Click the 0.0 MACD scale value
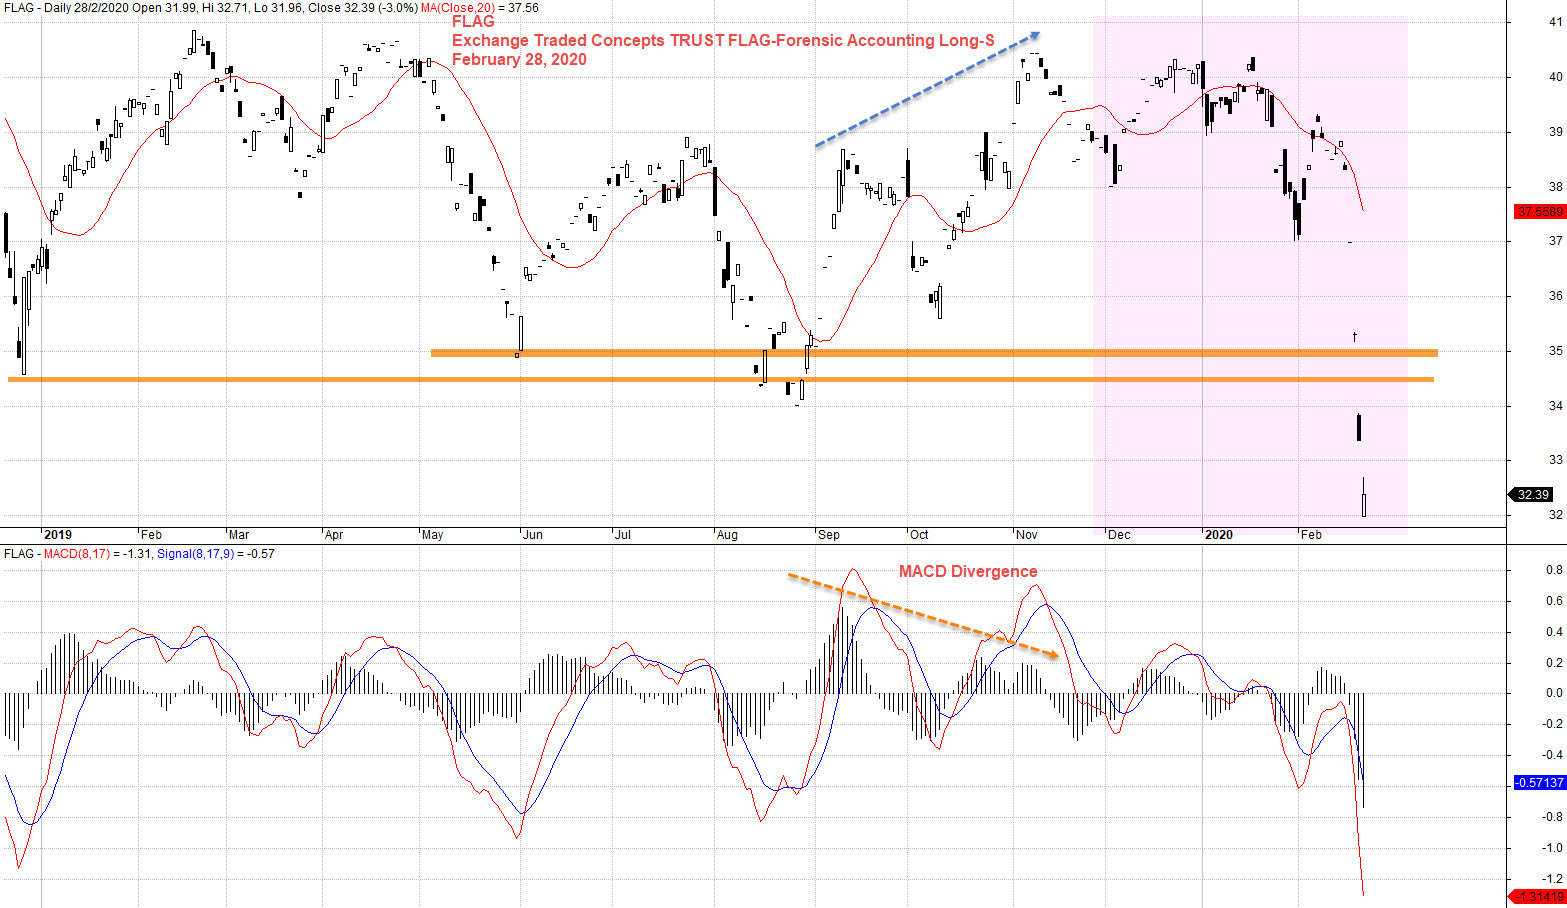 tap(1554, 693)
